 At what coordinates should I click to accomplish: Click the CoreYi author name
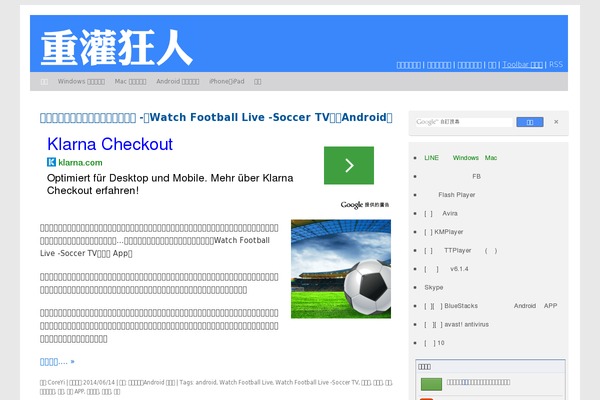57,382
